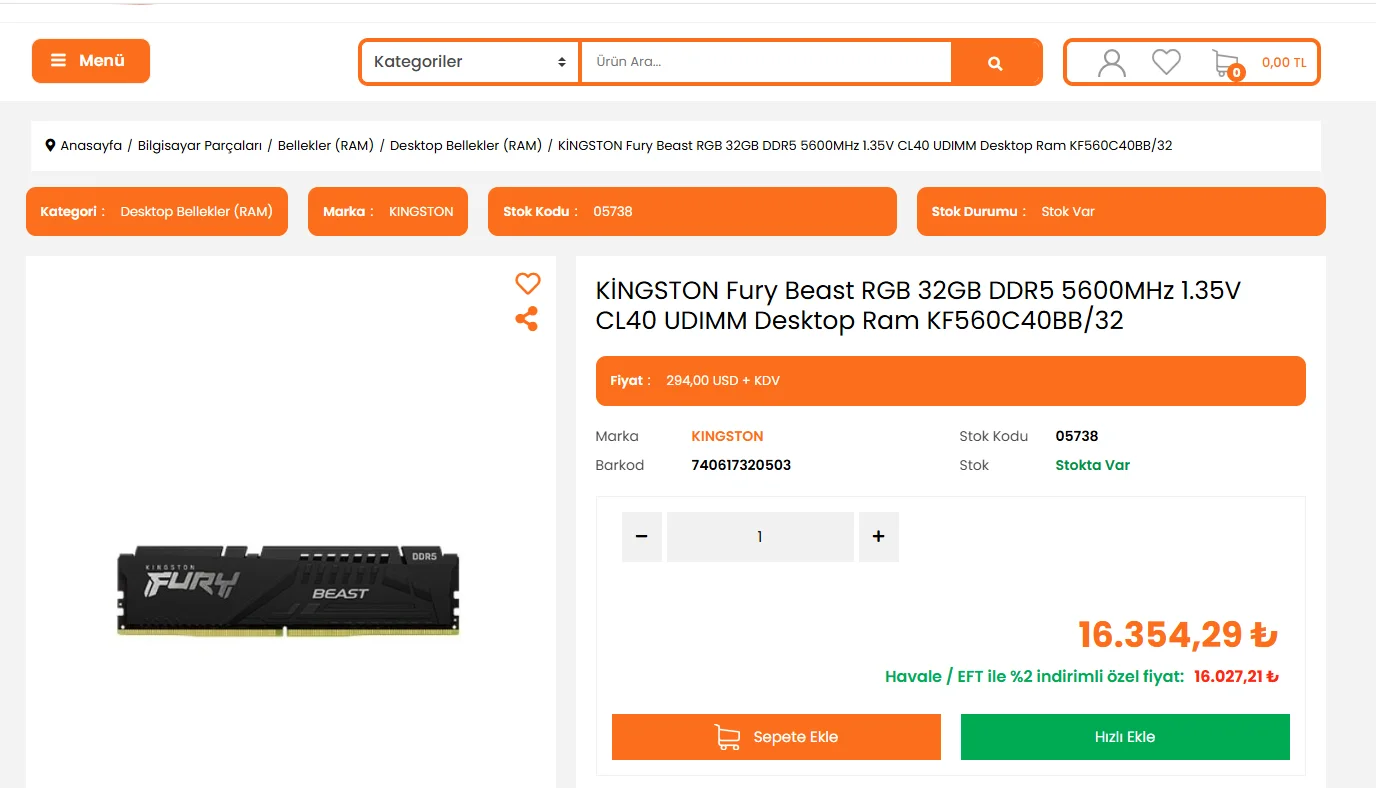Add product to favorites with heart icon
1376x788 pixels.
point(528,283)
